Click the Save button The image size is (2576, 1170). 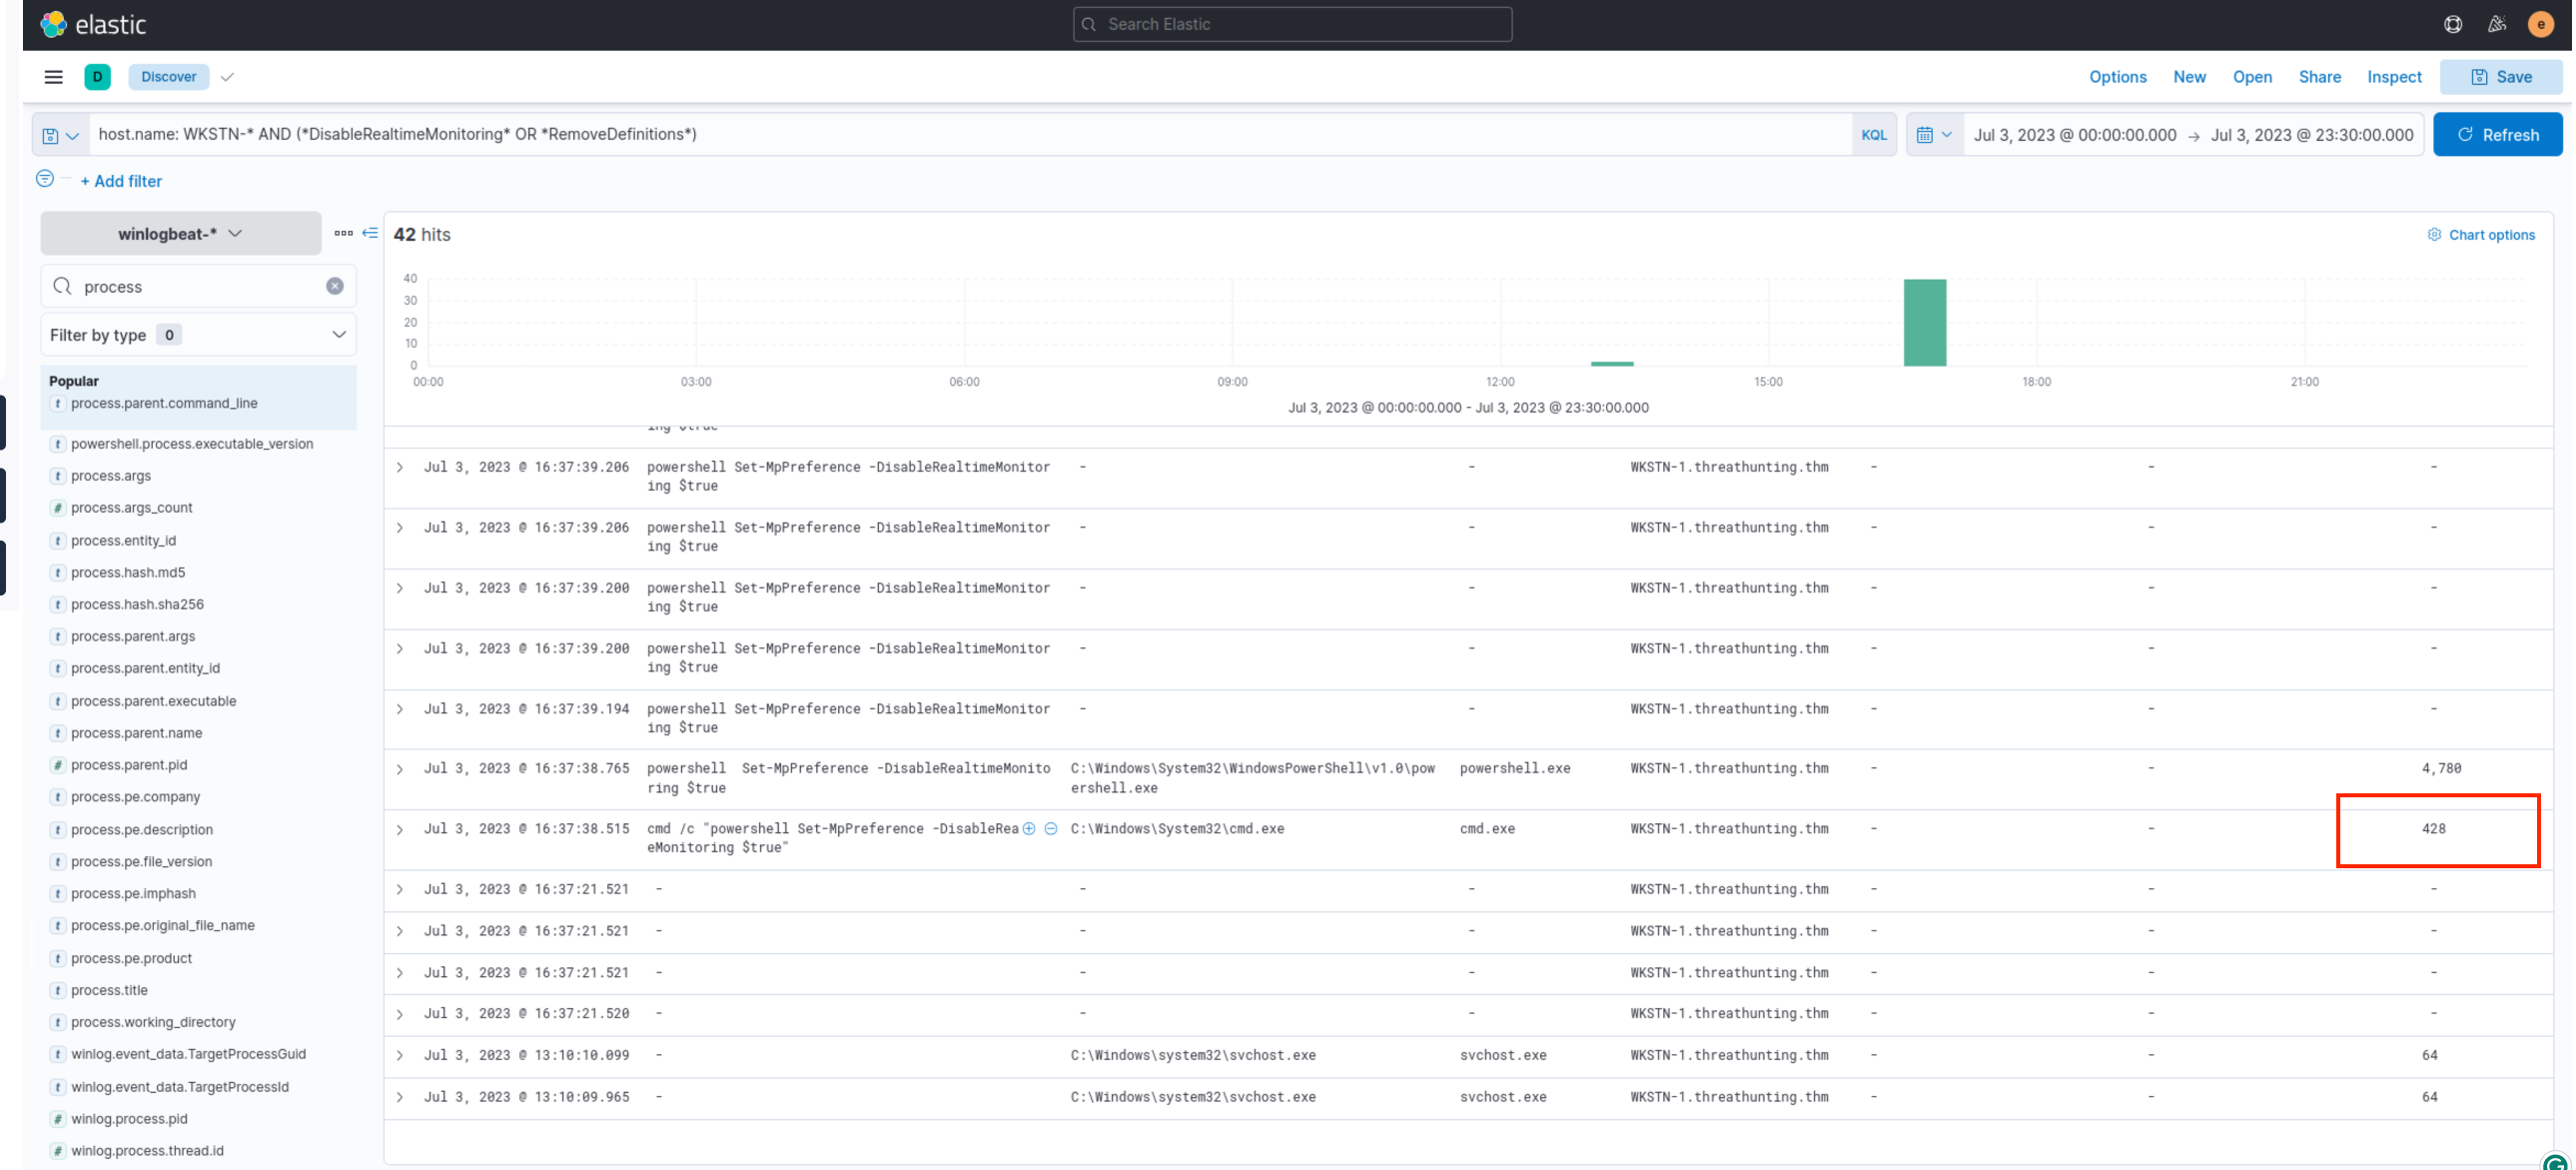2500,77
